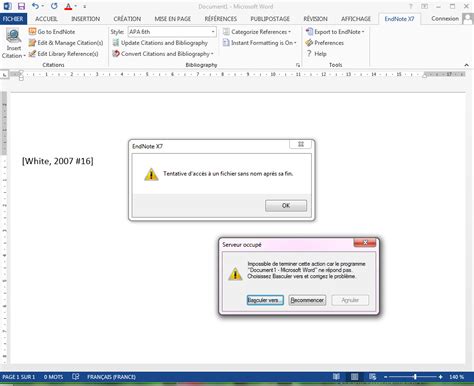This screenshot has height=386, width=474.
Task: Open Ribbon Display Options icon
Action: (424, 6)
